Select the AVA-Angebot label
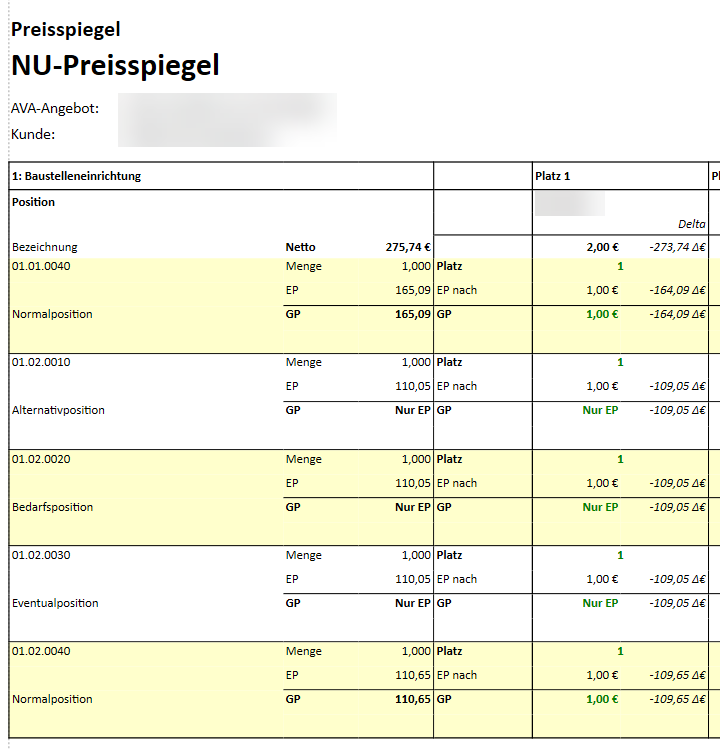Image resolution: width=720 pixels, height=749 pixels. click(54, 108)
